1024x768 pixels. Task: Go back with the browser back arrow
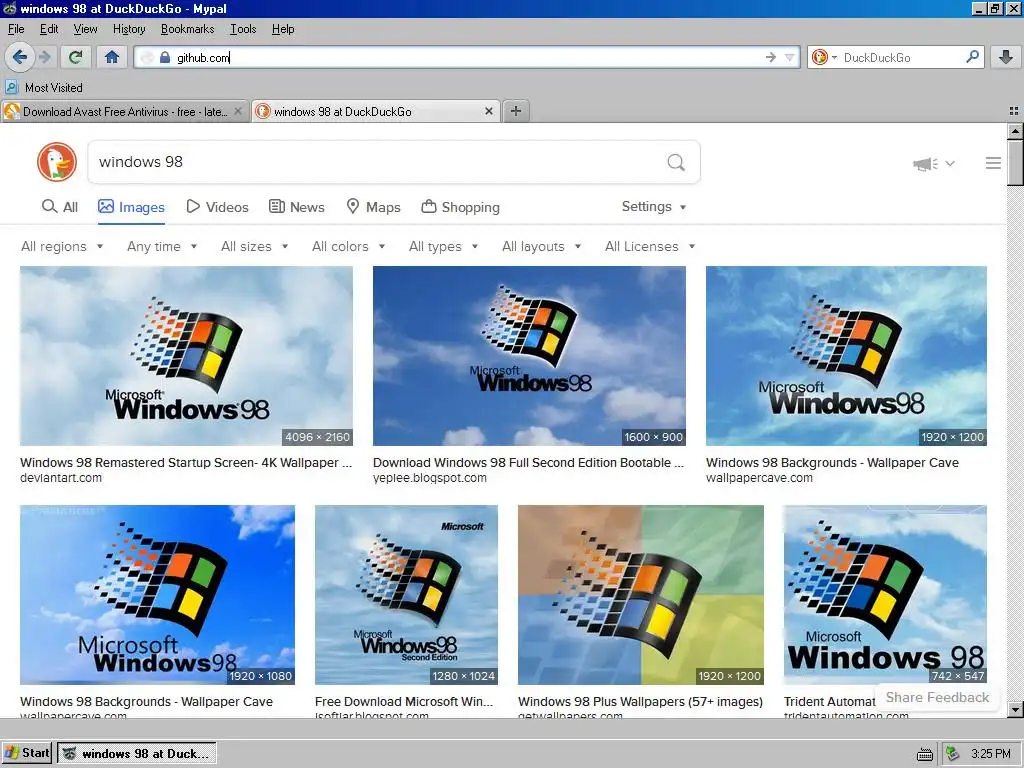pyautogui.click(x=20, y=57)
